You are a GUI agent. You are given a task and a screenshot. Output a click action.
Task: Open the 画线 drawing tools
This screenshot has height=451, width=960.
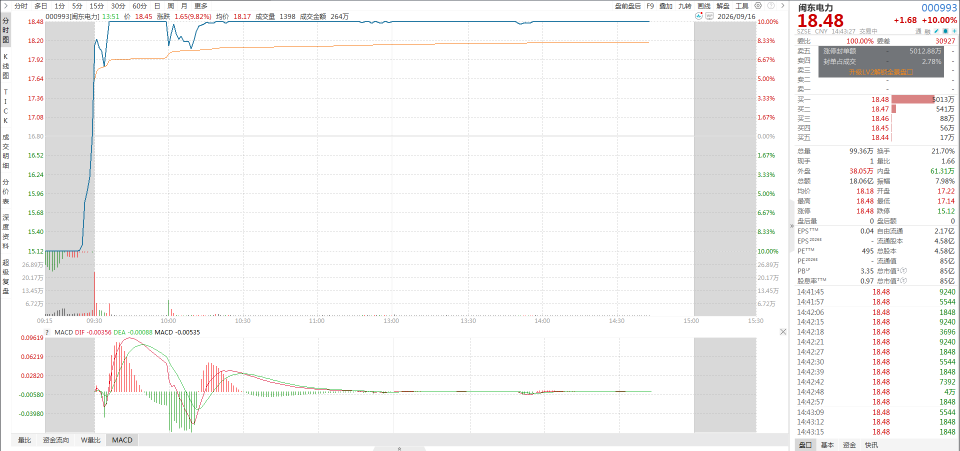click(x=704, y=6)
